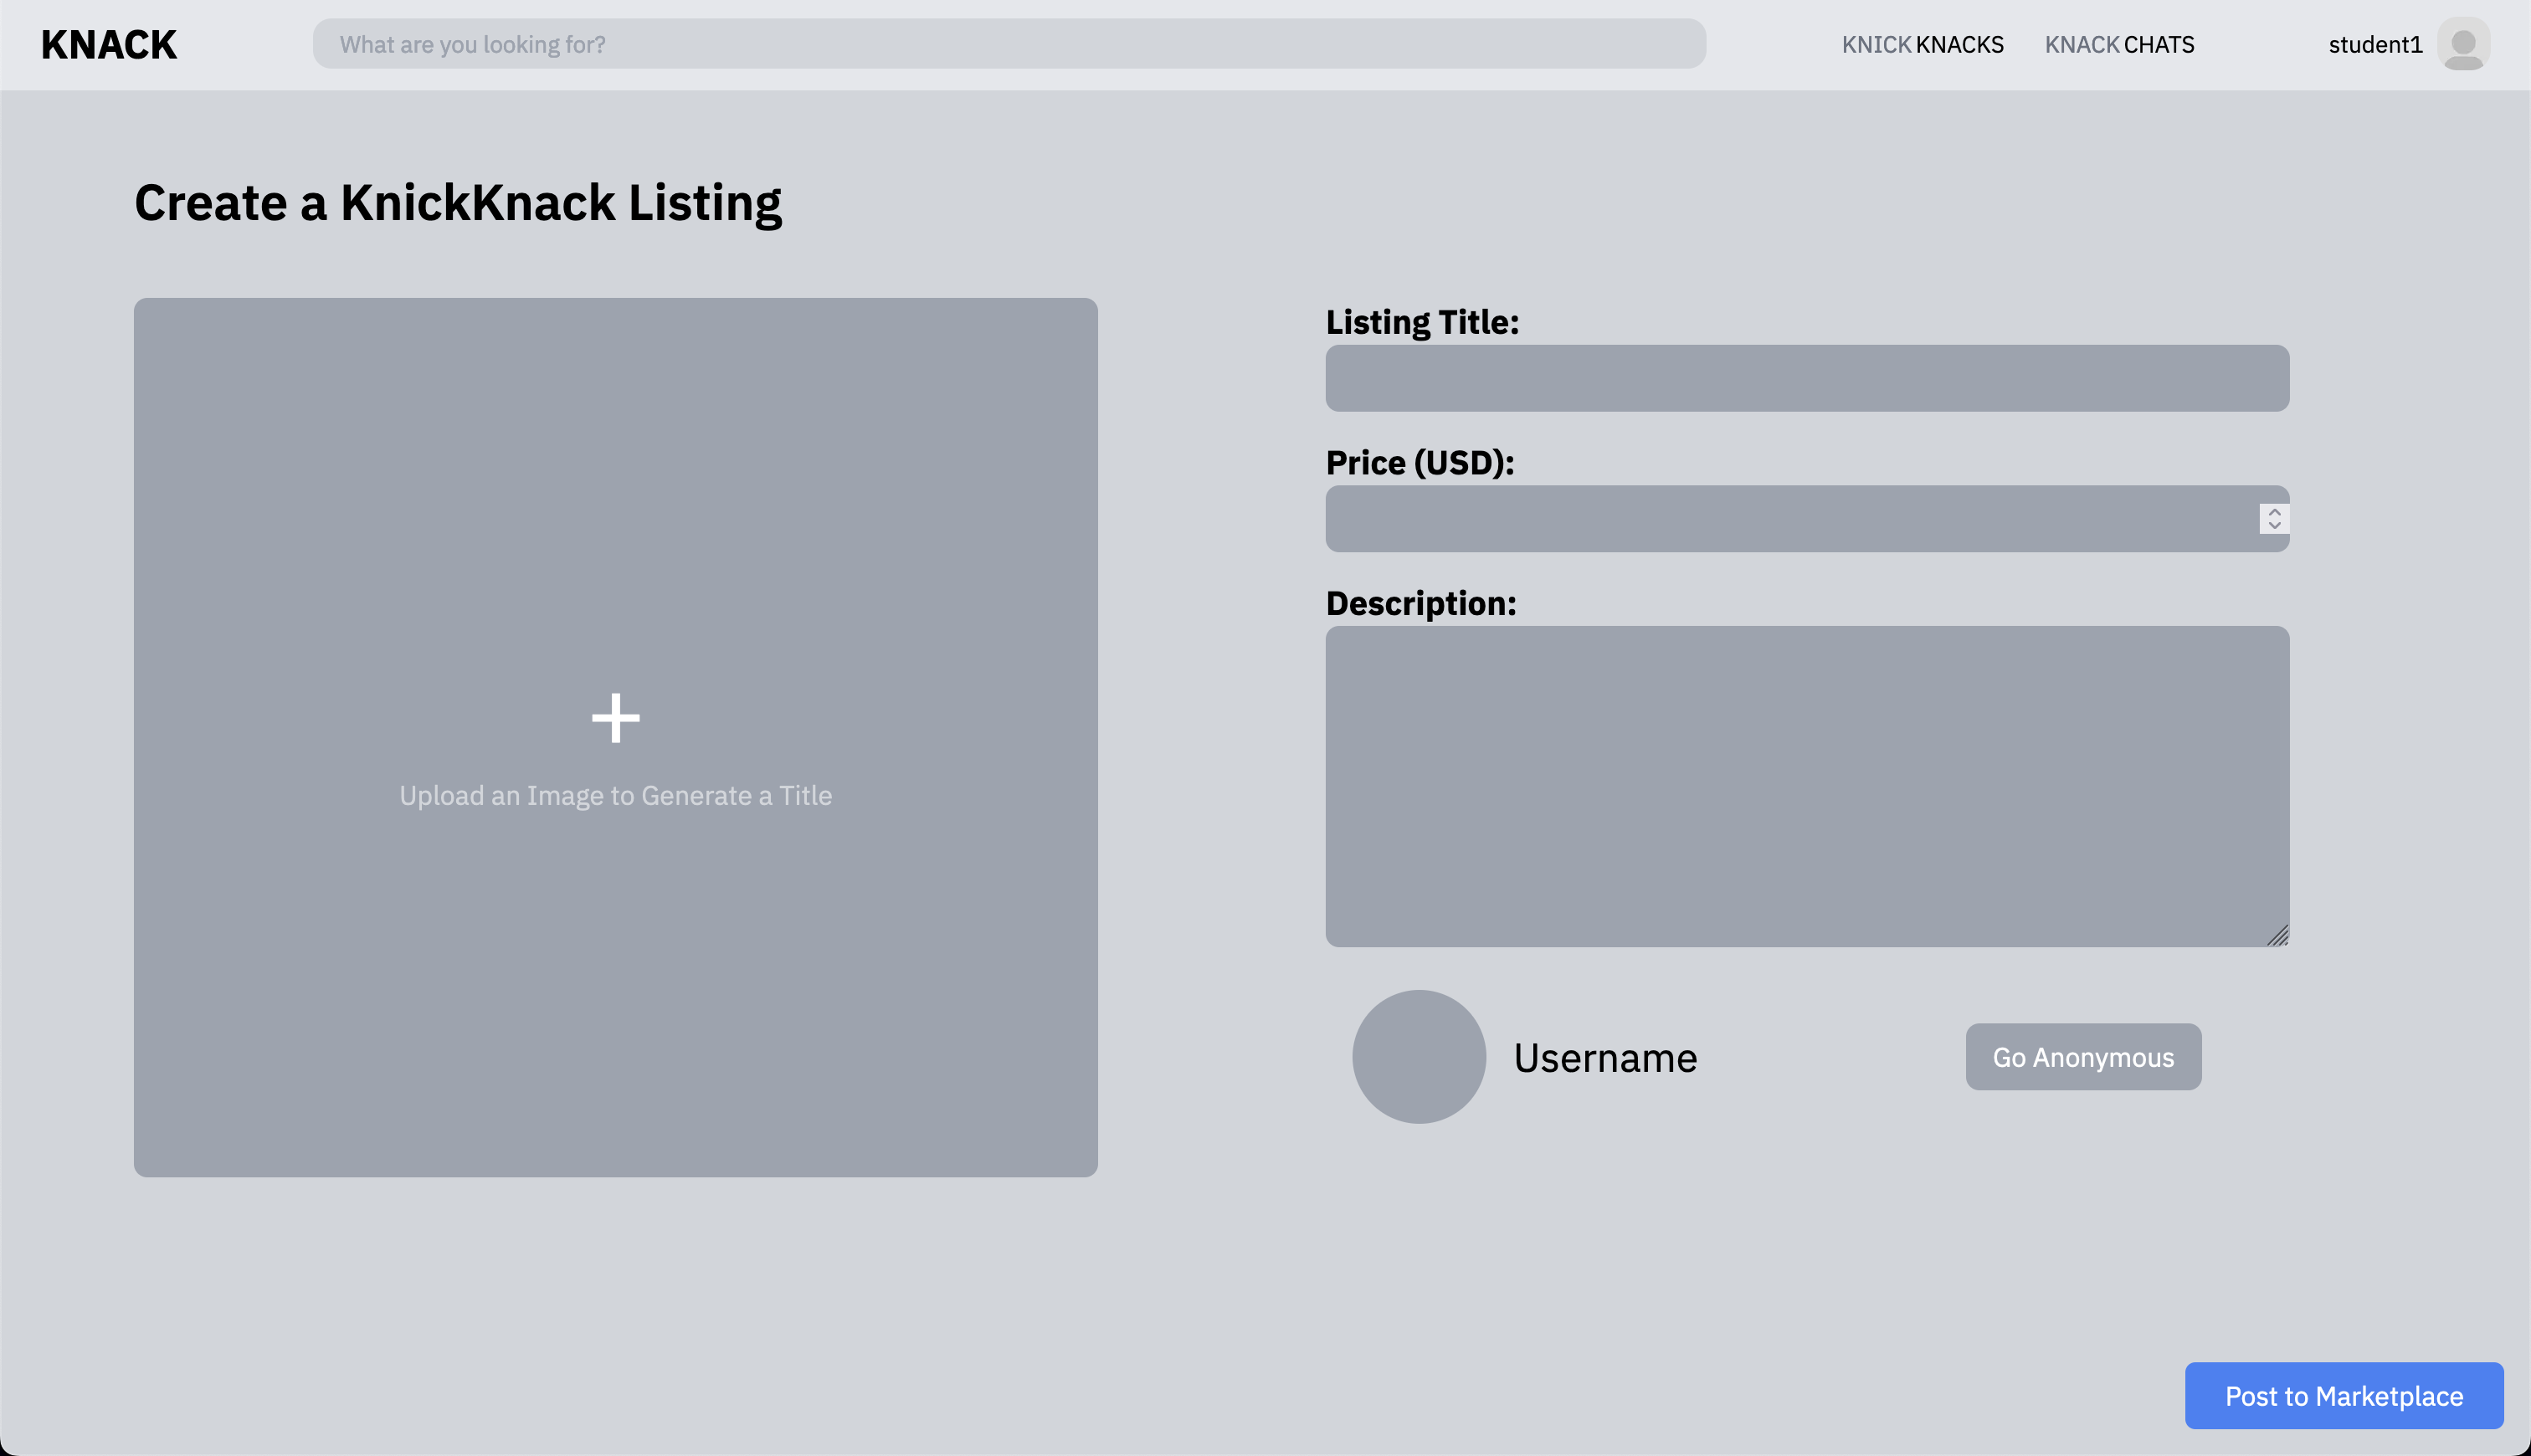Increase price with the up stepper arrow
The width and height of the screenshot is (2531, 1456).
point(2274,512)
